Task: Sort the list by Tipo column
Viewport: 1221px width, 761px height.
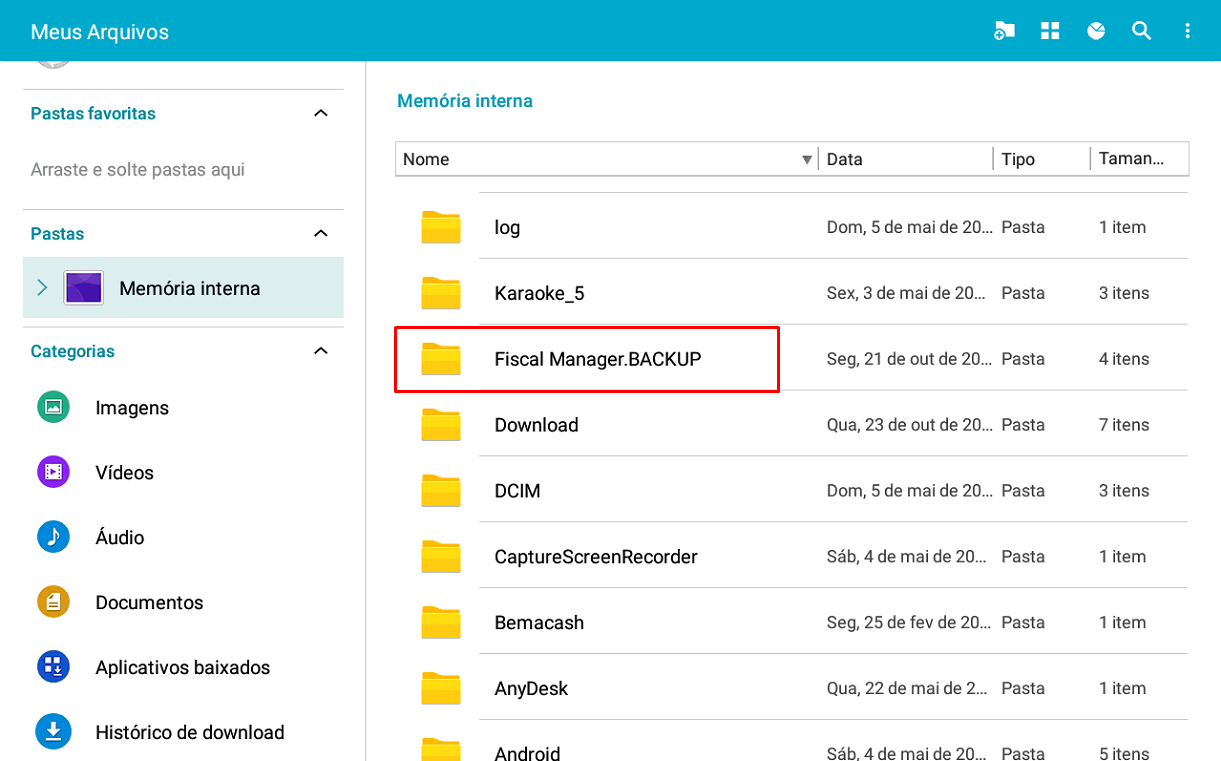Action: 1018,159
